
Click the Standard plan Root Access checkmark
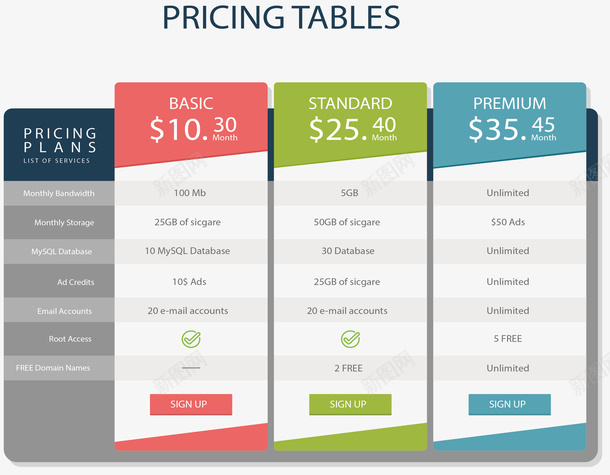point(350,339)
